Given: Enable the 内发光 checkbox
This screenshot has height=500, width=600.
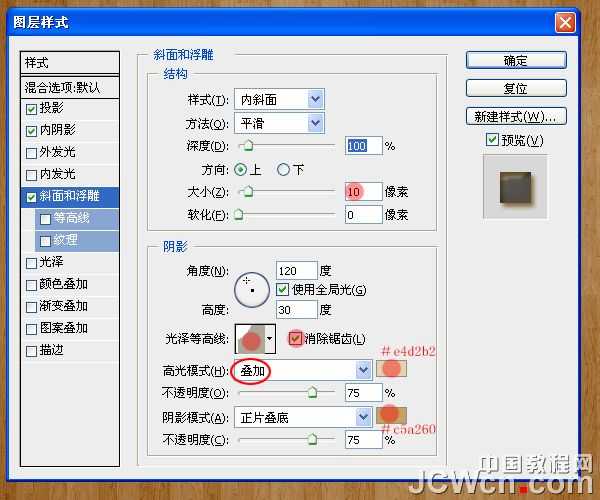Looking at the screenshot, I should (x=31, y=175).
